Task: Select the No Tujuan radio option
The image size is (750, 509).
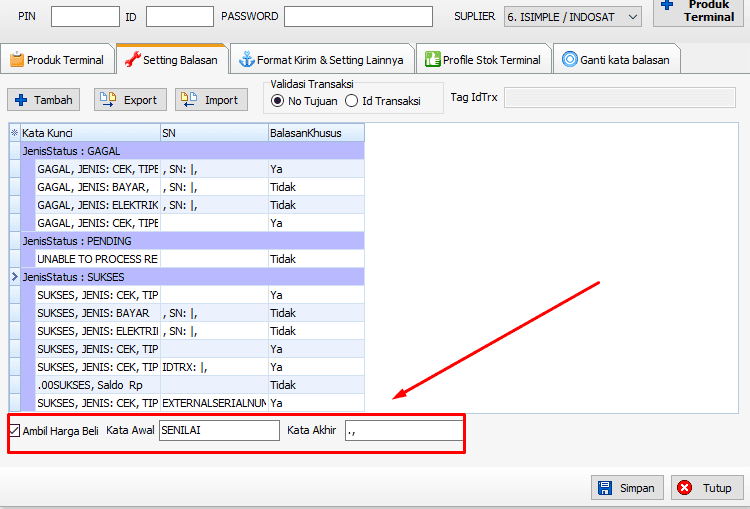Action: point(278,101)
